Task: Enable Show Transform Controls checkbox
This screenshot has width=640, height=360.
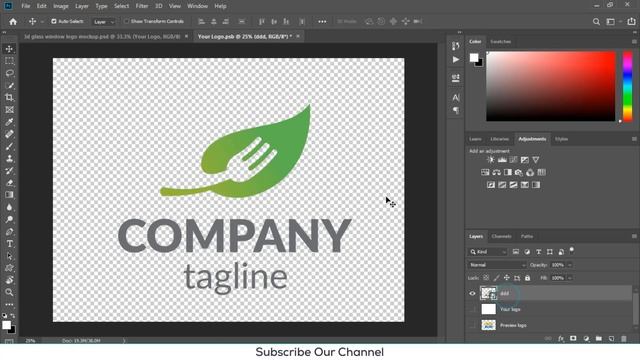Action: pyautogui.click(x=127, y=21)
